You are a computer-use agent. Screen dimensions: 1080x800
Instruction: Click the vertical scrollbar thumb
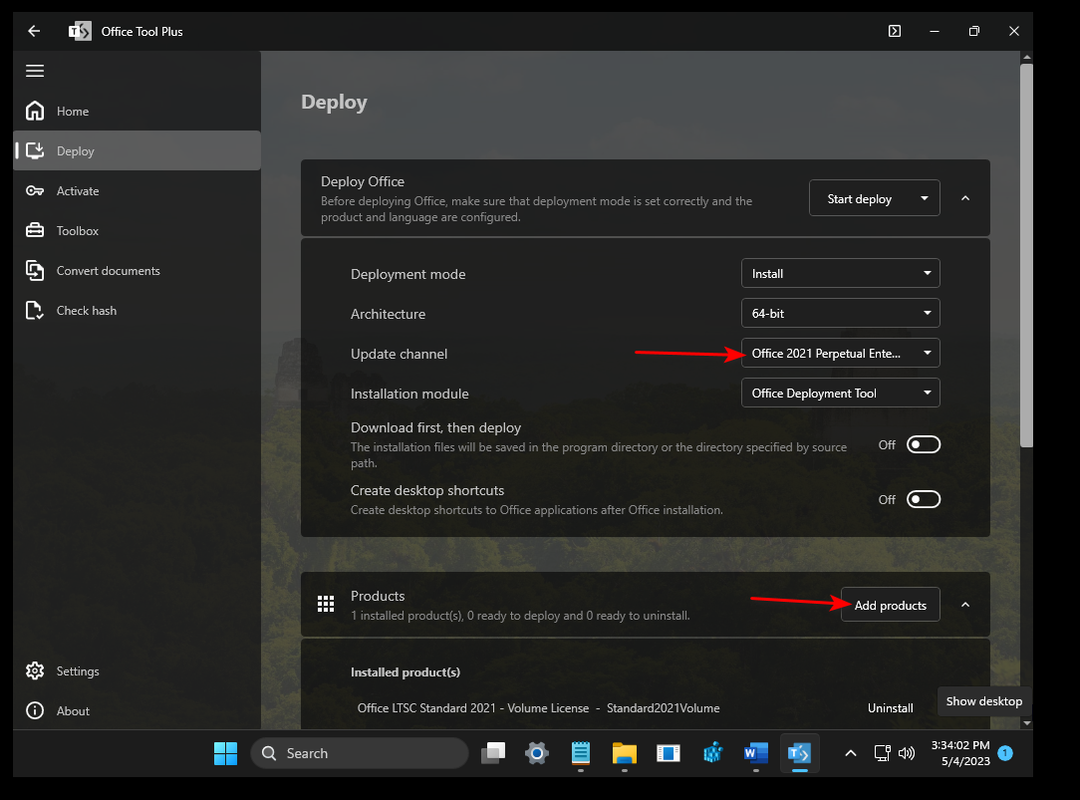click(1026, 256)
